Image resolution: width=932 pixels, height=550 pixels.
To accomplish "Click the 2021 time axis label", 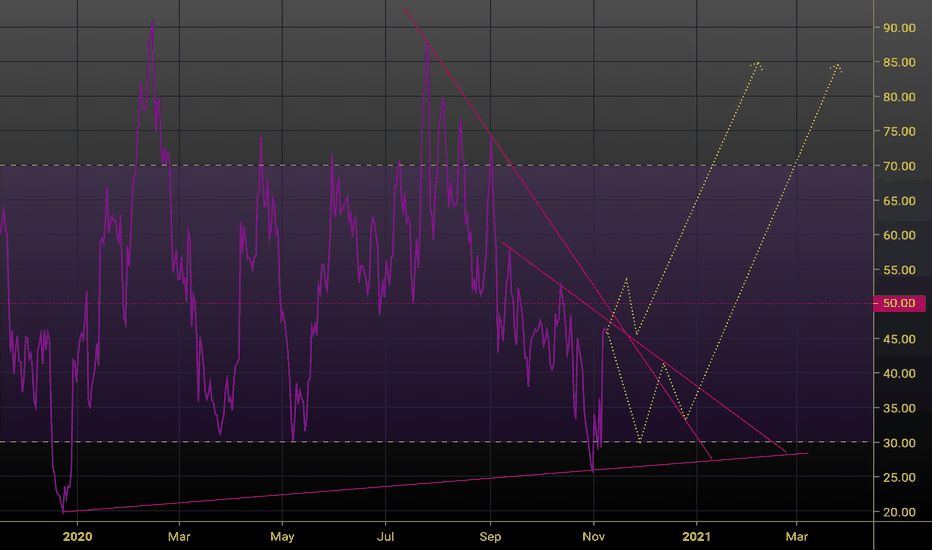I will coord(696,537).
